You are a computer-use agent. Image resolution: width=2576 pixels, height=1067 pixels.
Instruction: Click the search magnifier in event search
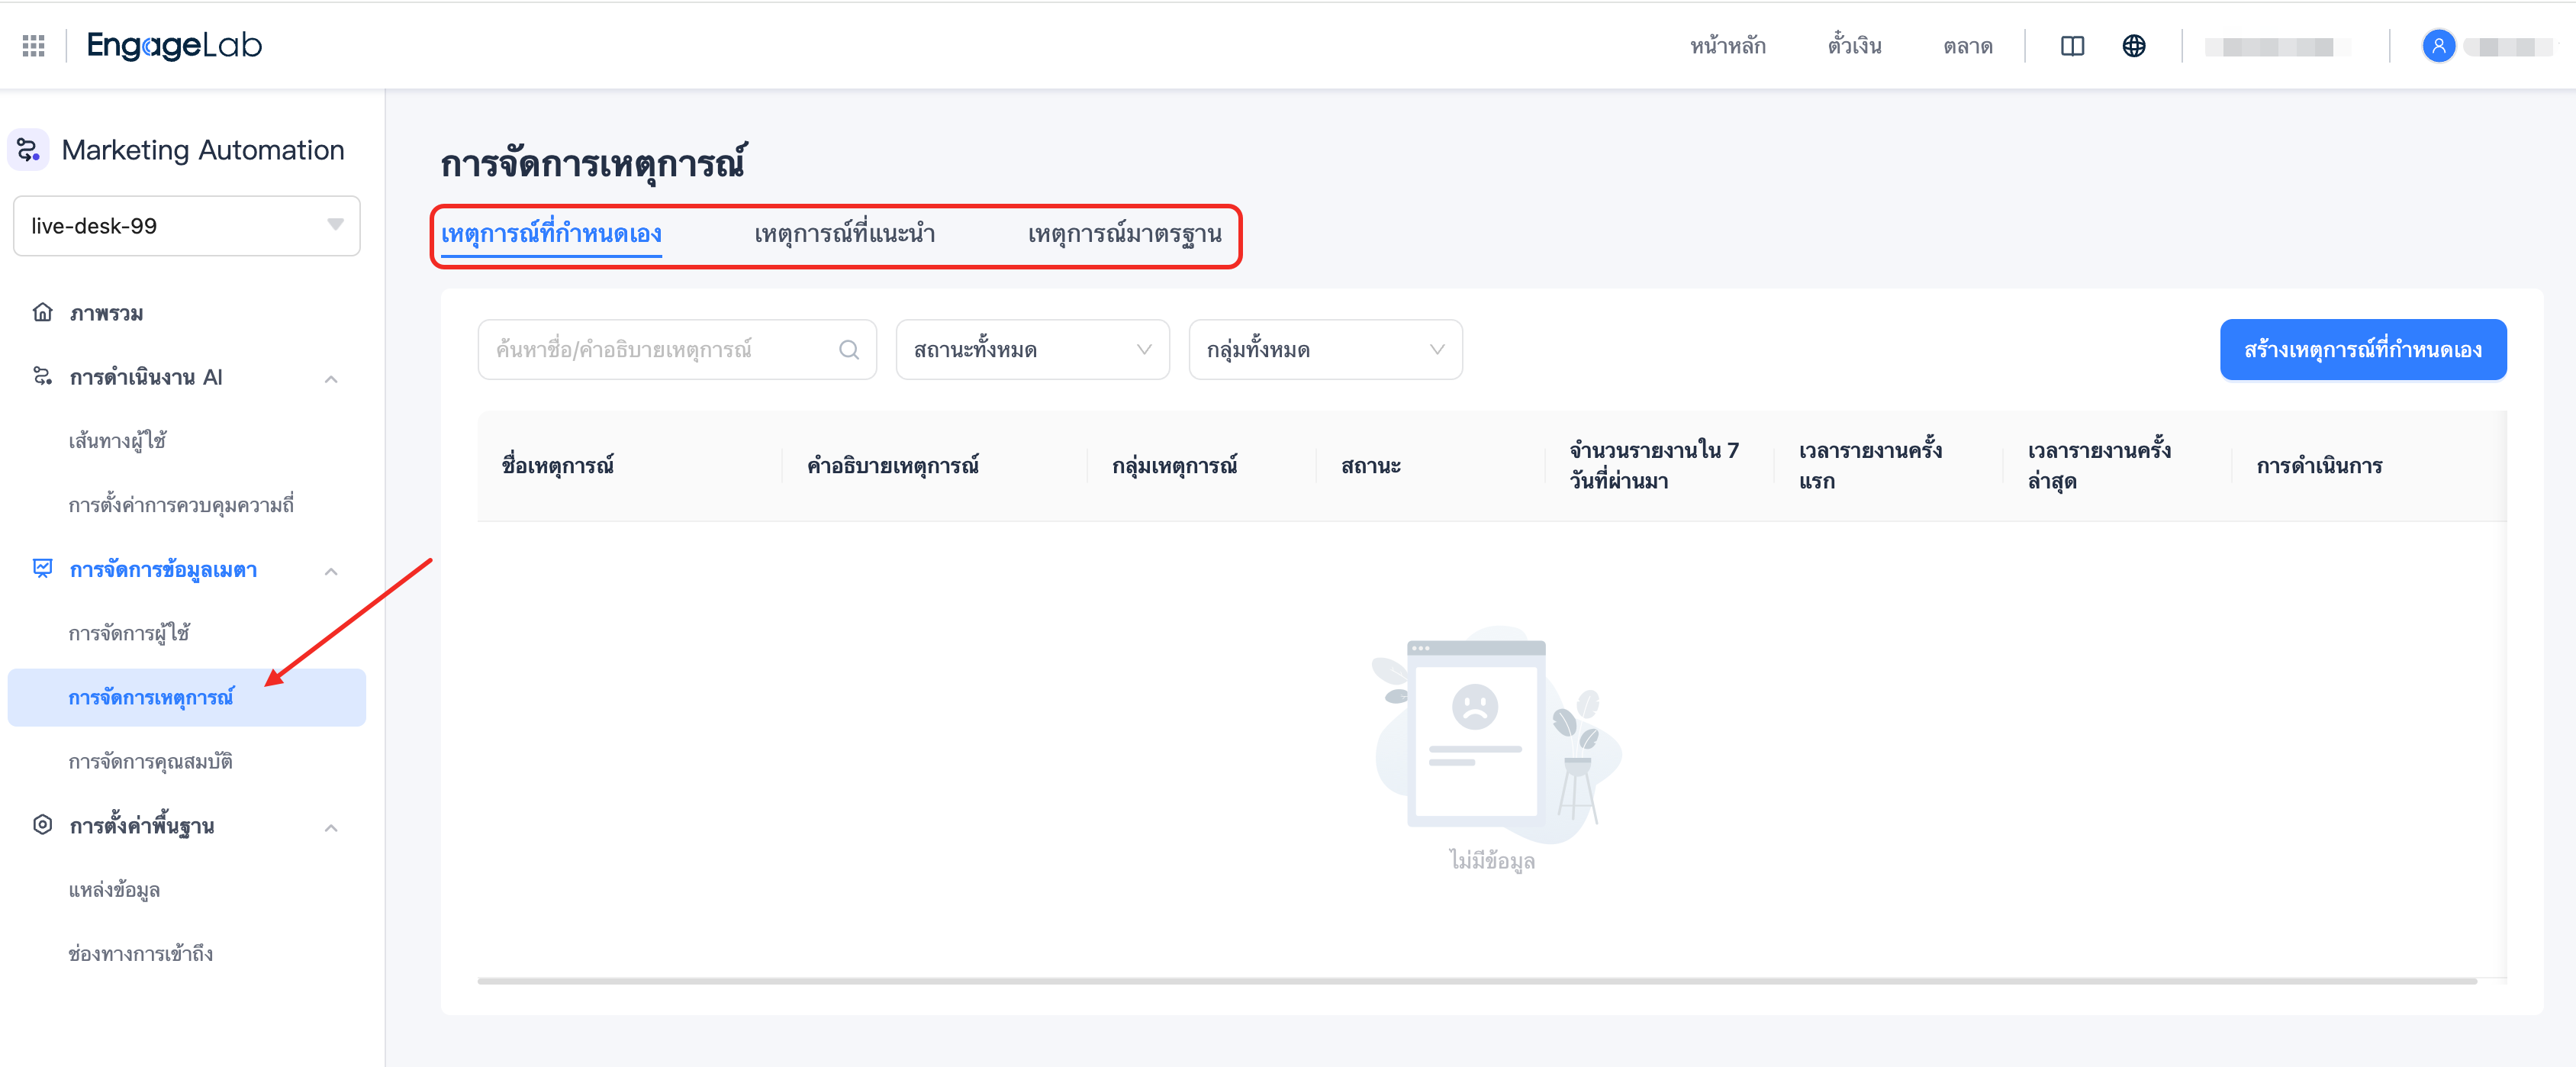[849, 349]
